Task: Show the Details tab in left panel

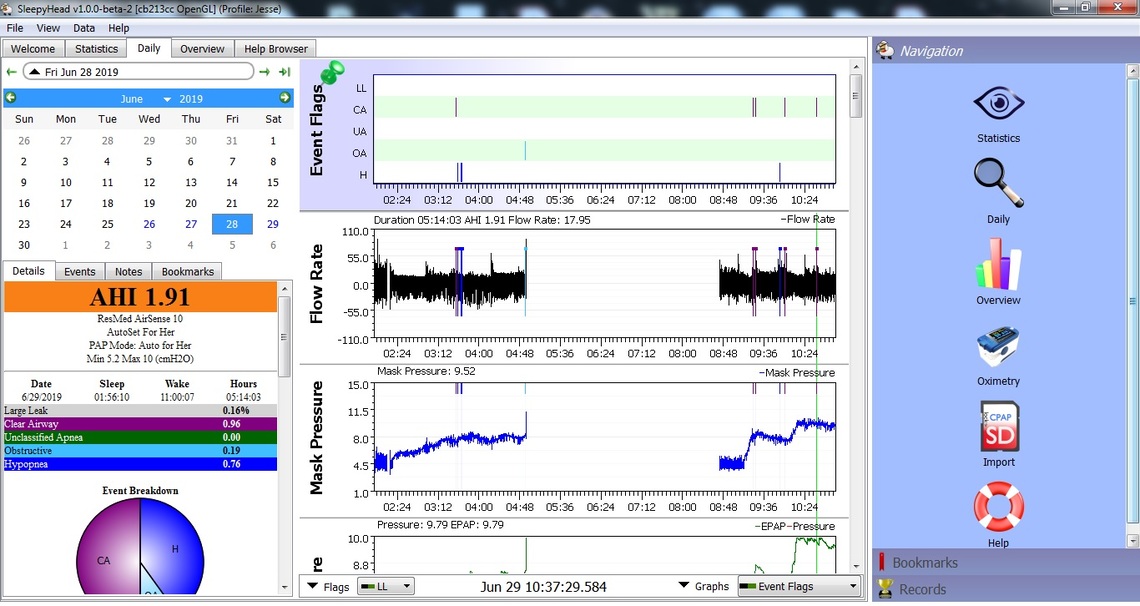Action: coord(28,271)
